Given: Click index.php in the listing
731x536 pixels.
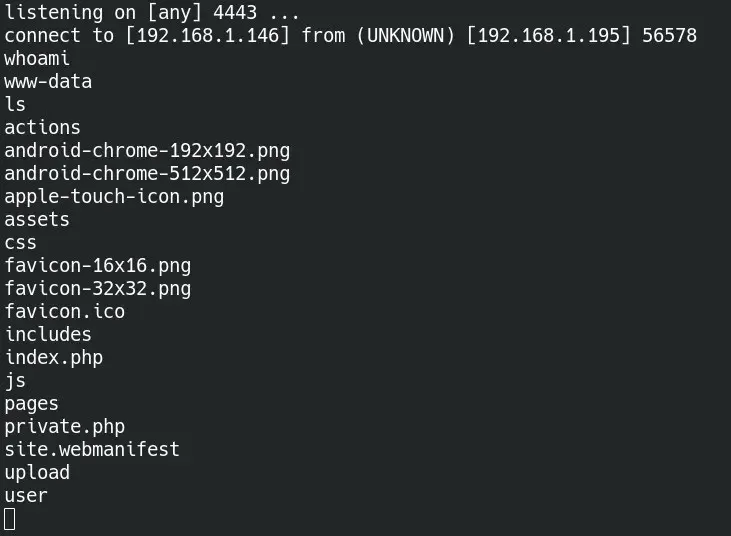Looking at the screenshot, I should click(x=54, y=357).
